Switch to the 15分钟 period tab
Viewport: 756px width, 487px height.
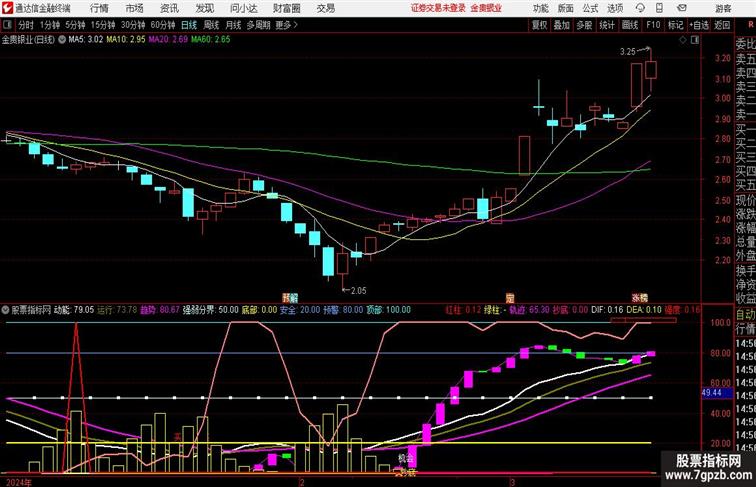103,25
